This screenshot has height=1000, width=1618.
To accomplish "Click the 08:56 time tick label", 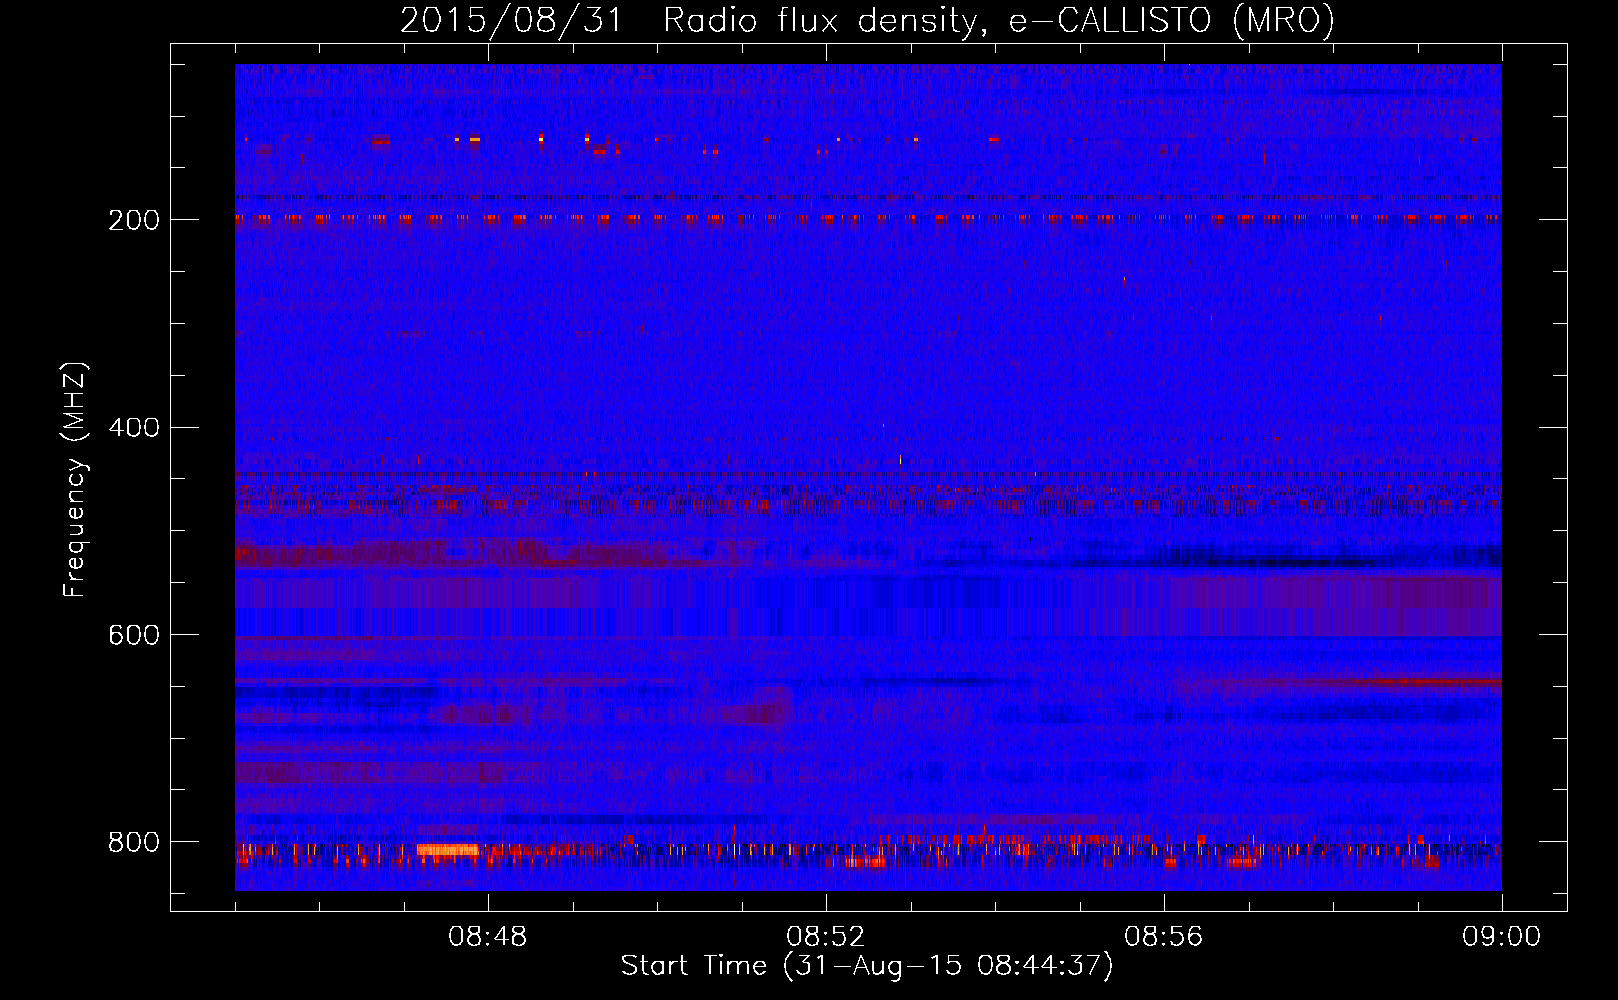I will point(1164,937).
